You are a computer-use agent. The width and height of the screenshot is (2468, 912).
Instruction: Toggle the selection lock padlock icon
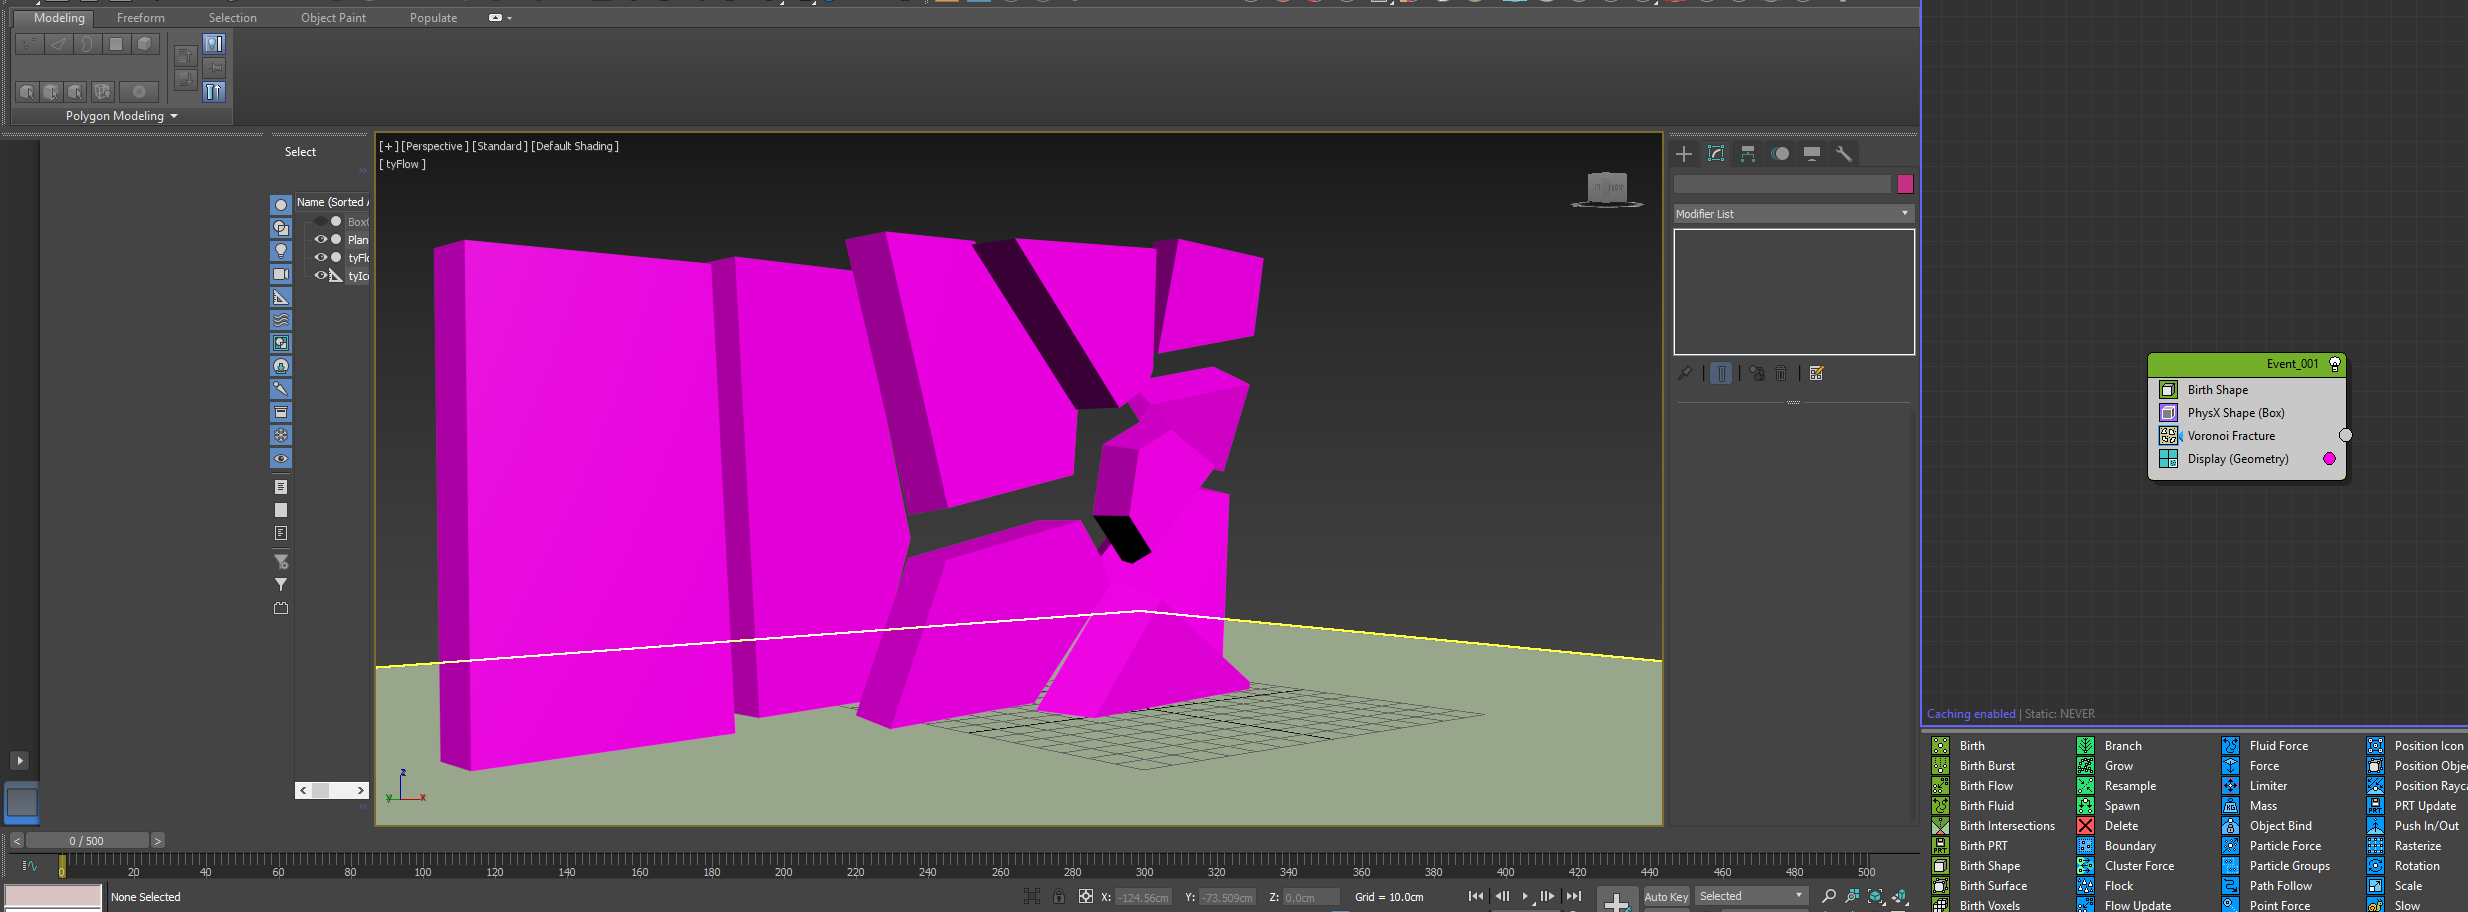[1059, 897]
